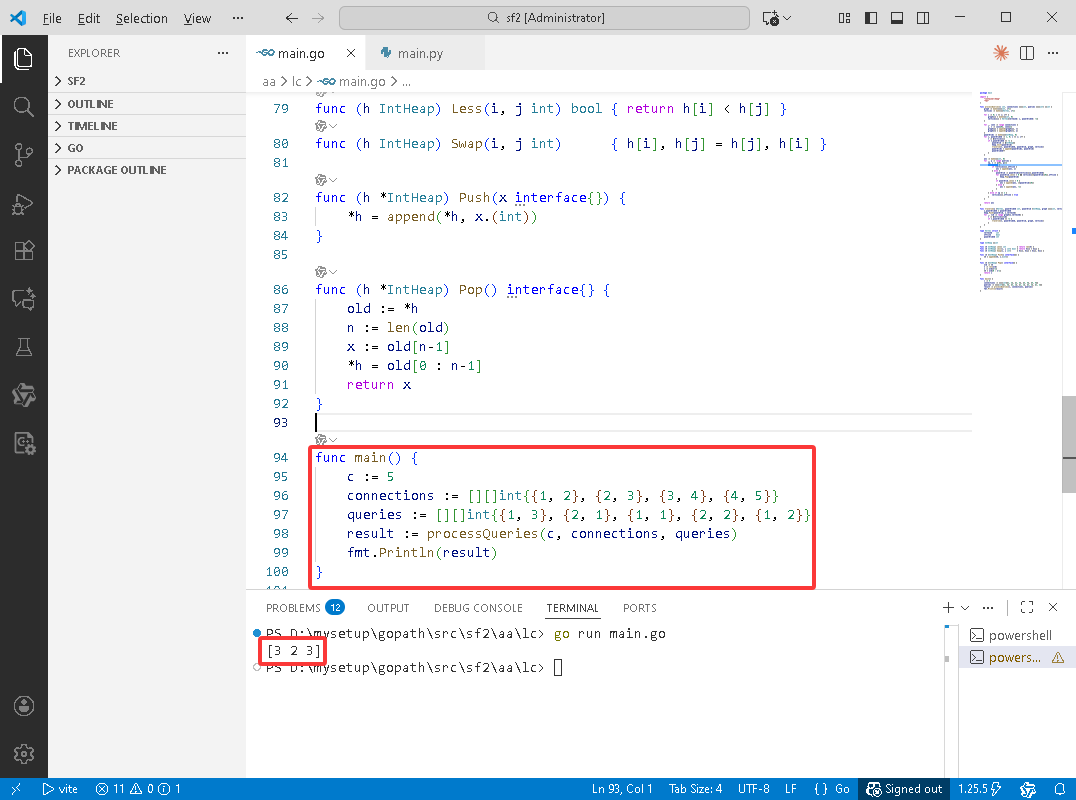Switch to the OUTPUT panel tab
1076x800 pixels.
(388, 608)
